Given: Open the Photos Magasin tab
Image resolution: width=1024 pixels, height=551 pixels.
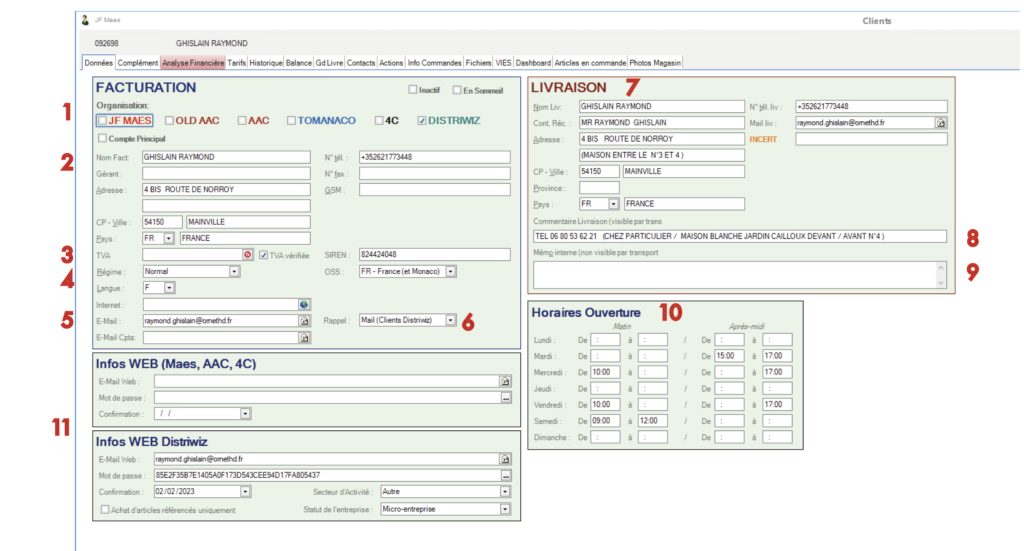Looking at the screenshot, I should [655, 62].
